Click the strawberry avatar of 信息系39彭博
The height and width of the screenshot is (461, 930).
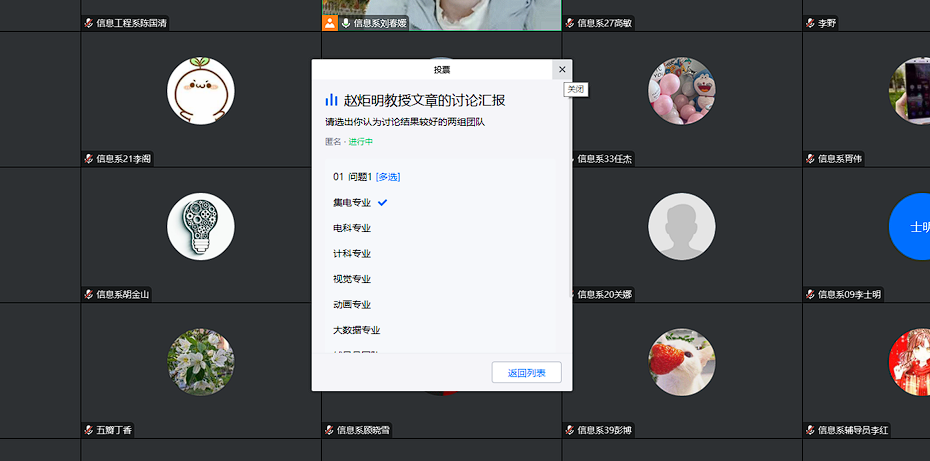pyautogui.click(x=682, y=362)
